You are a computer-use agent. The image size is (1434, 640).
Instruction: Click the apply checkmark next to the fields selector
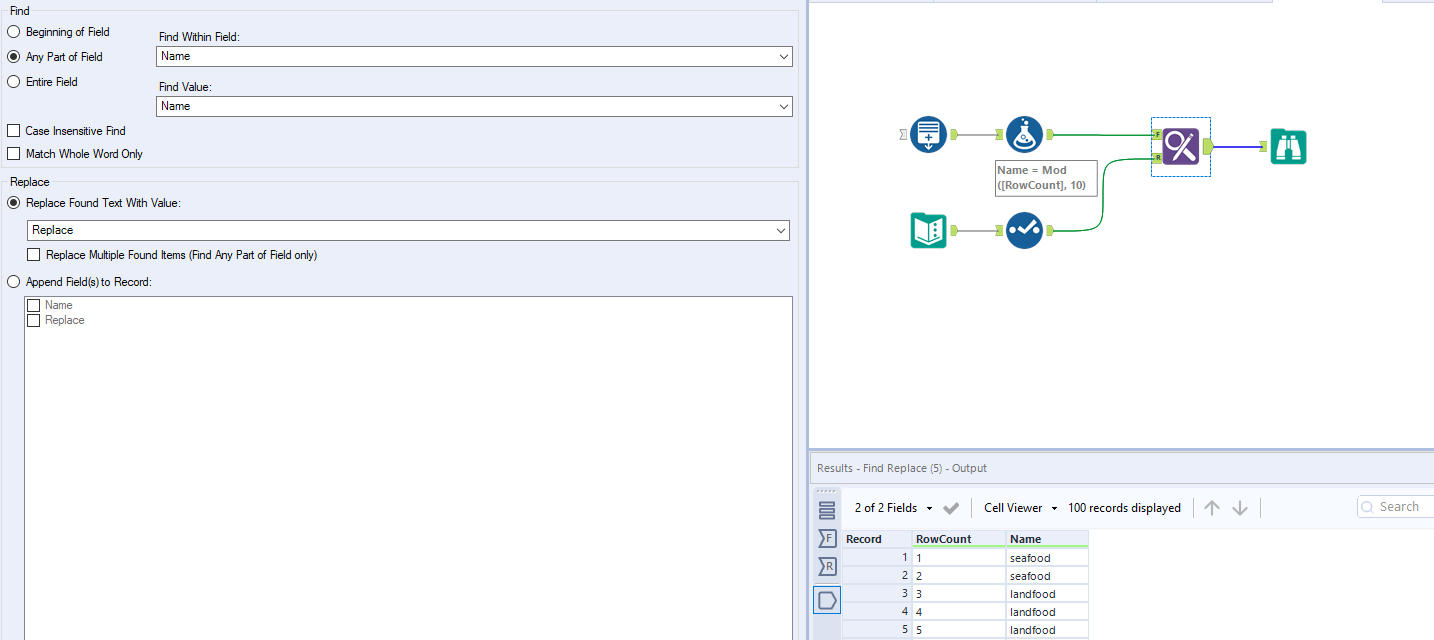[x=950, y=507]
